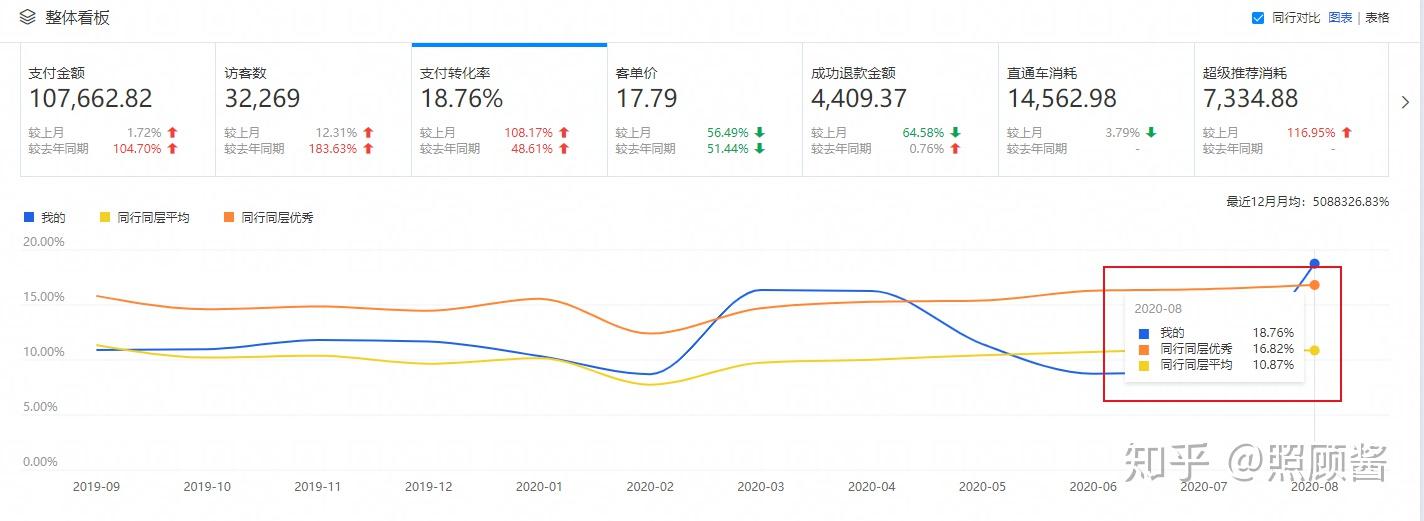The width and height of the screenshot is (1424, 521).
Task: Click the orange 2020-08 data point
Action: pos(1314,285)
